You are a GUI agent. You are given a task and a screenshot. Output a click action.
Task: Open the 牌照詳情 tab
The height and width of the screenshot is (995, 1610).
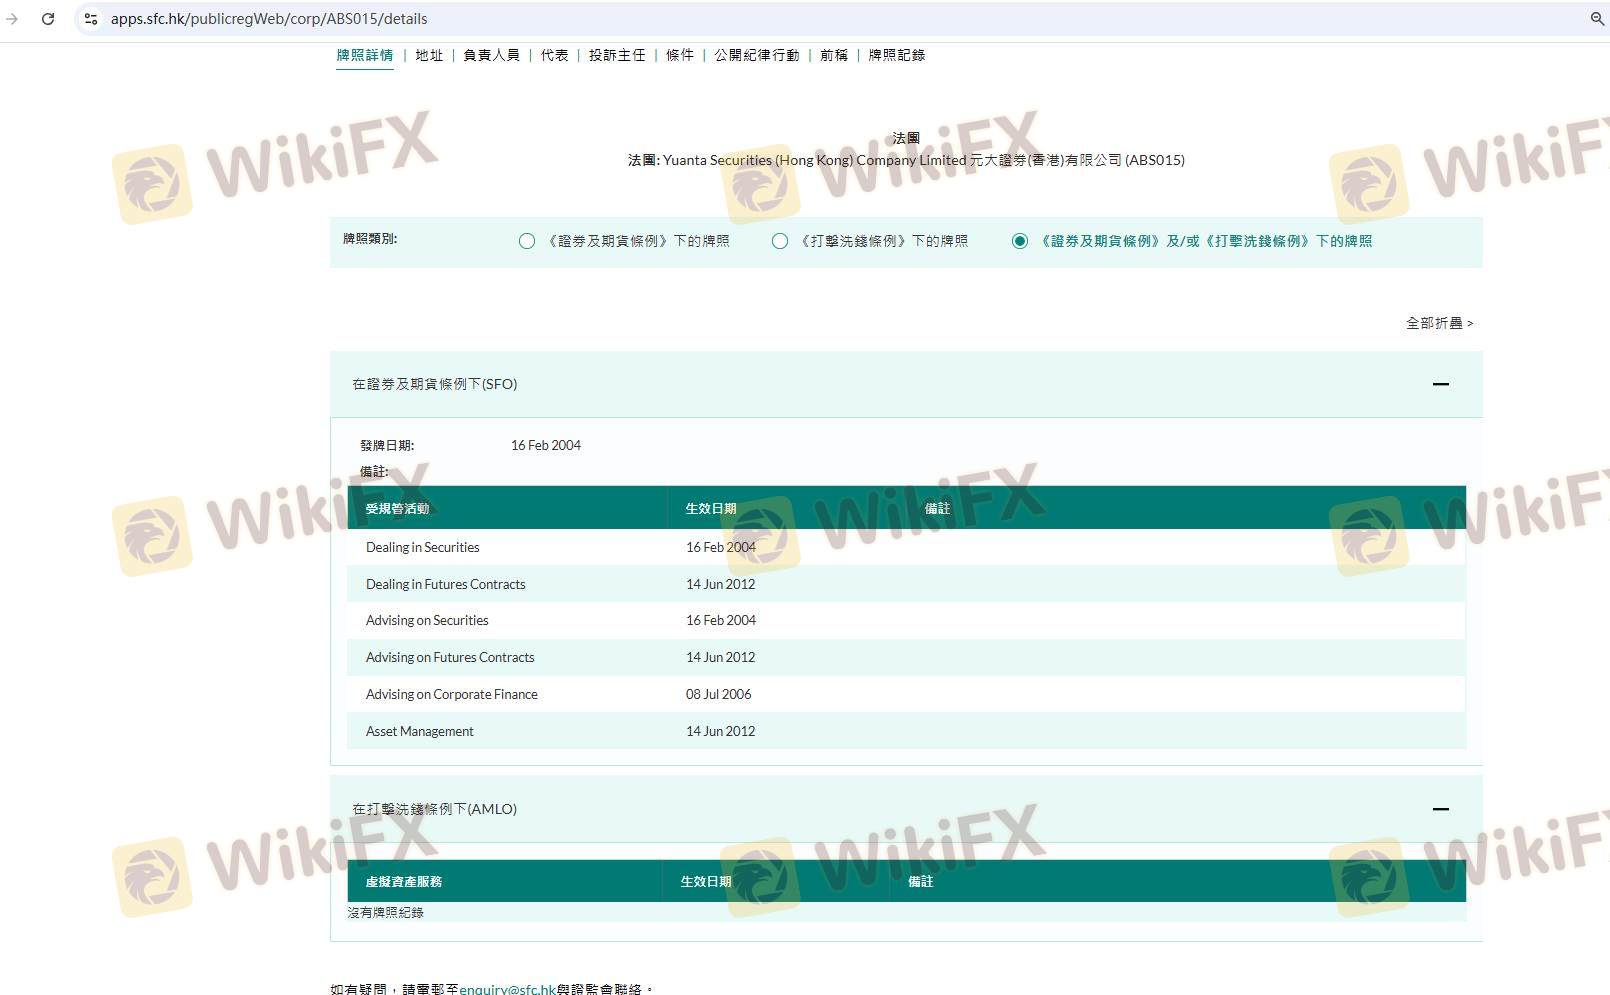(x=365, y=55)
